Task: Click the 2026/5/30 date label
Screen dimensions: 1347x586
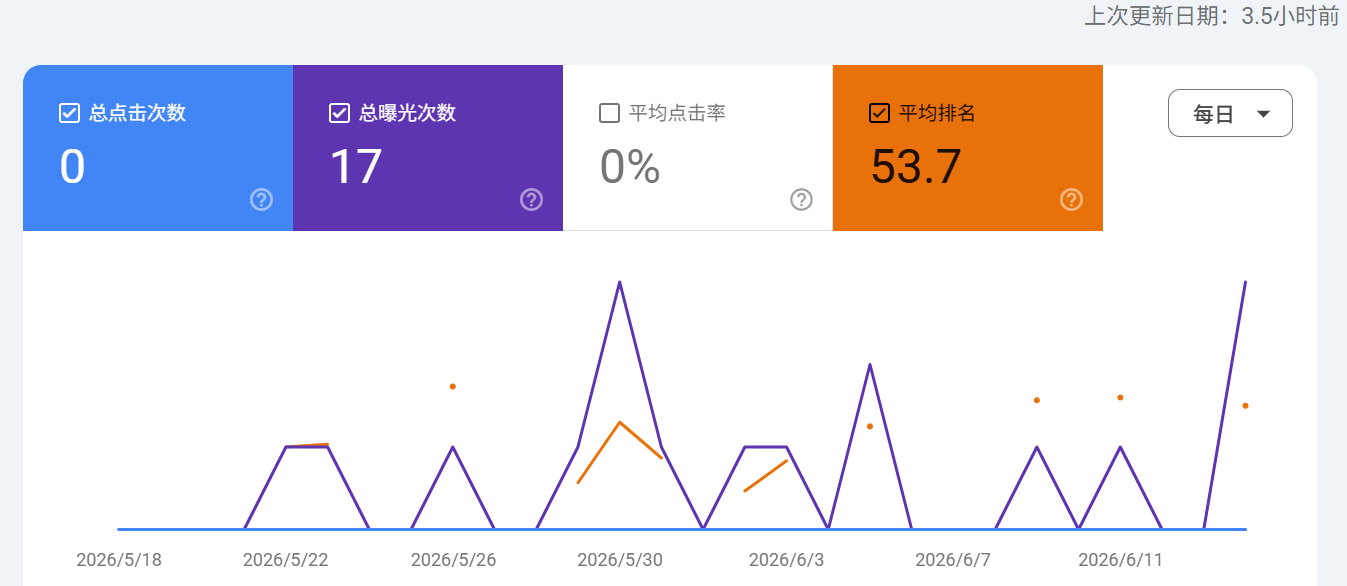Action: tap(620, 559)
